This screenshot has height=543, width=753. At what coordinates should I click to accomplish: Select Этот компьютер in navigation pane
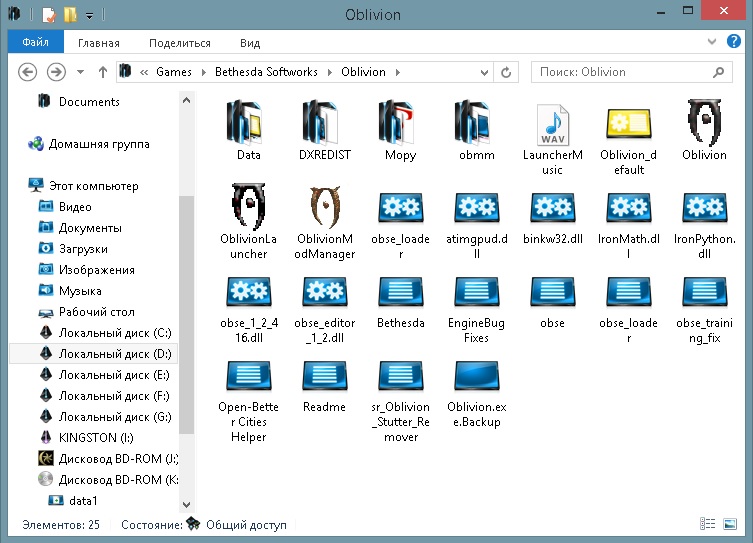pyautogui.click(x=93, y=186)
